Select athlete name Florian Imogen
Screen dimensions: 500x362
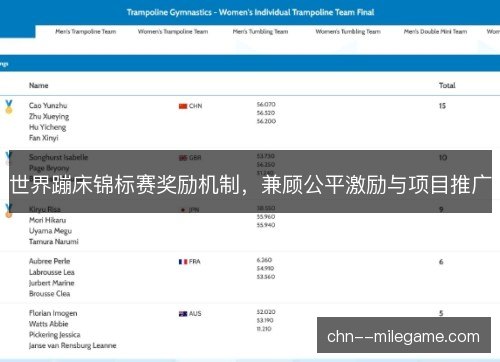coord(53,314)
